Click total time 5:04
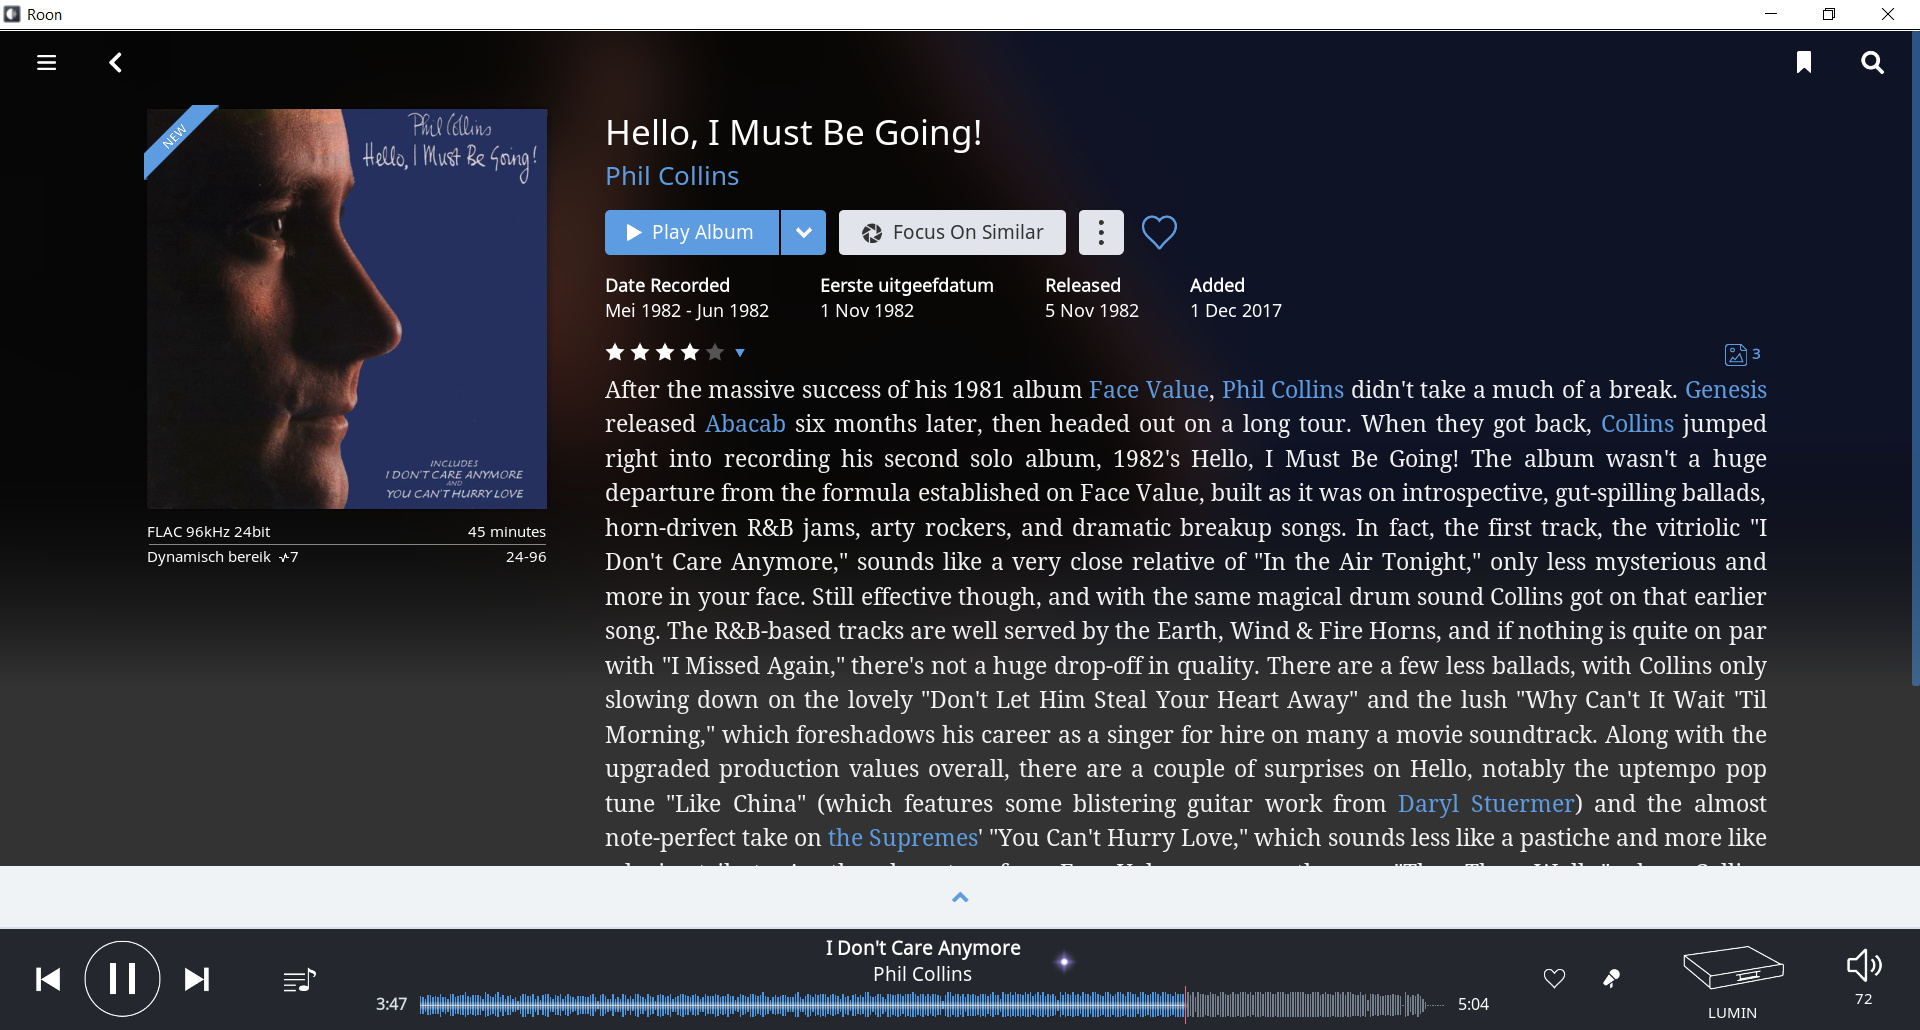This screenshot has width=1920, height=1030. 1473,1004
